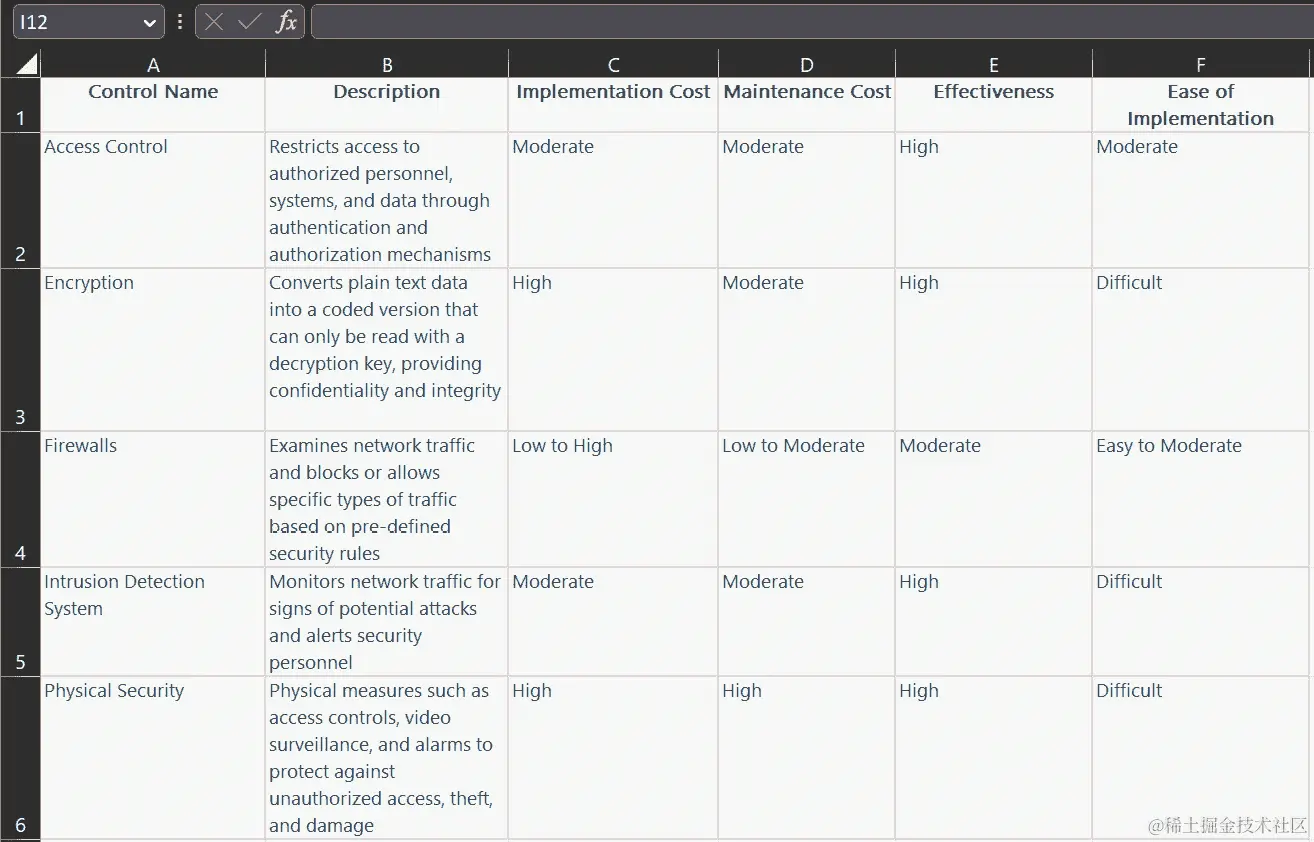This screenshot has height=842, width=1314.
Task: Select Encryption's Implementation Cost 'High' cell
Action: click(x=613, y=350)
